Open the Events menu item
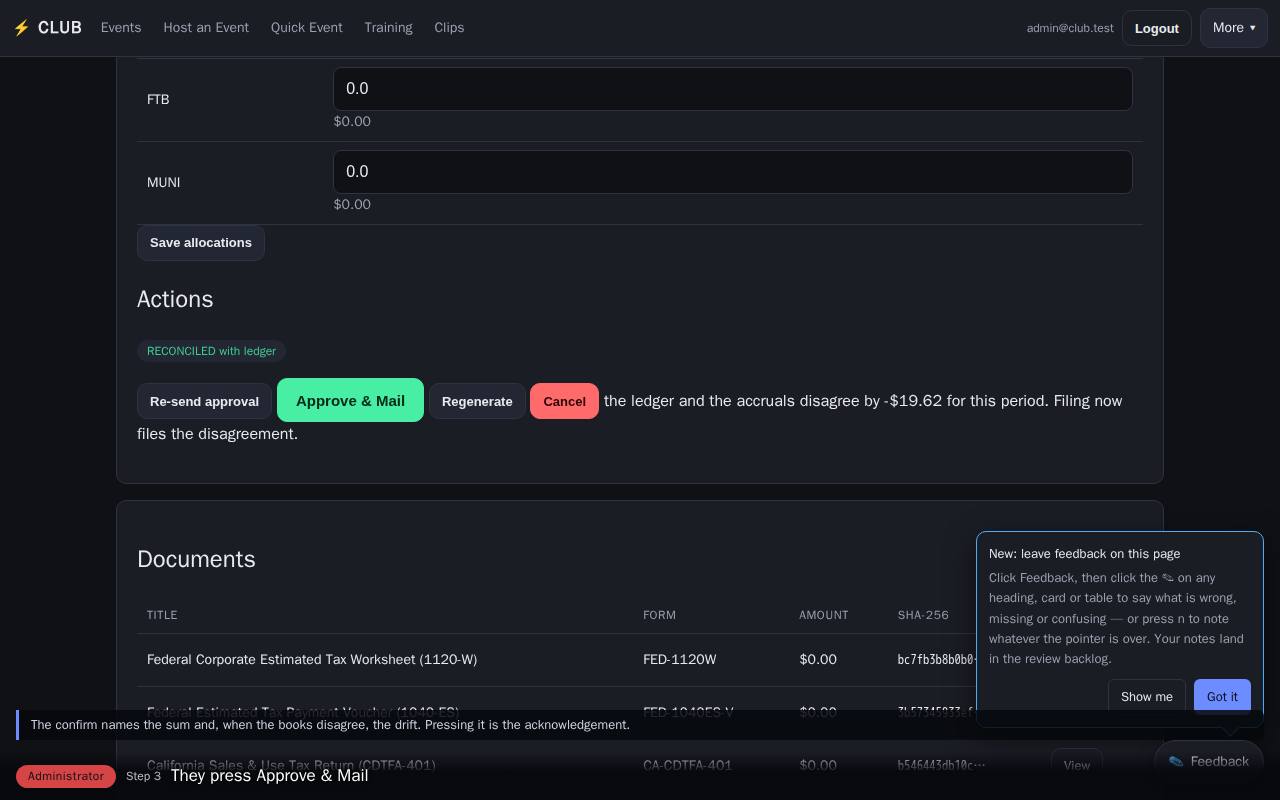Viewport: 1280px width, 800px height. point(121,28)
